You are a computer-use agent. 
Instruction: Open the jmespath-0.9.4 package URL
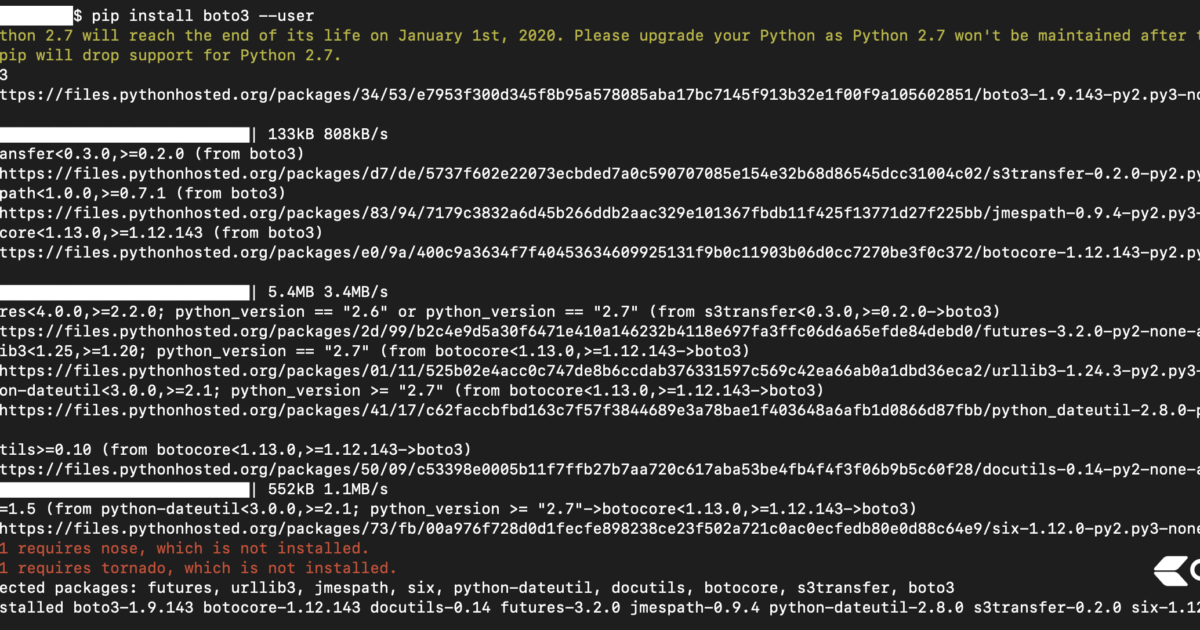coord(600,213)
